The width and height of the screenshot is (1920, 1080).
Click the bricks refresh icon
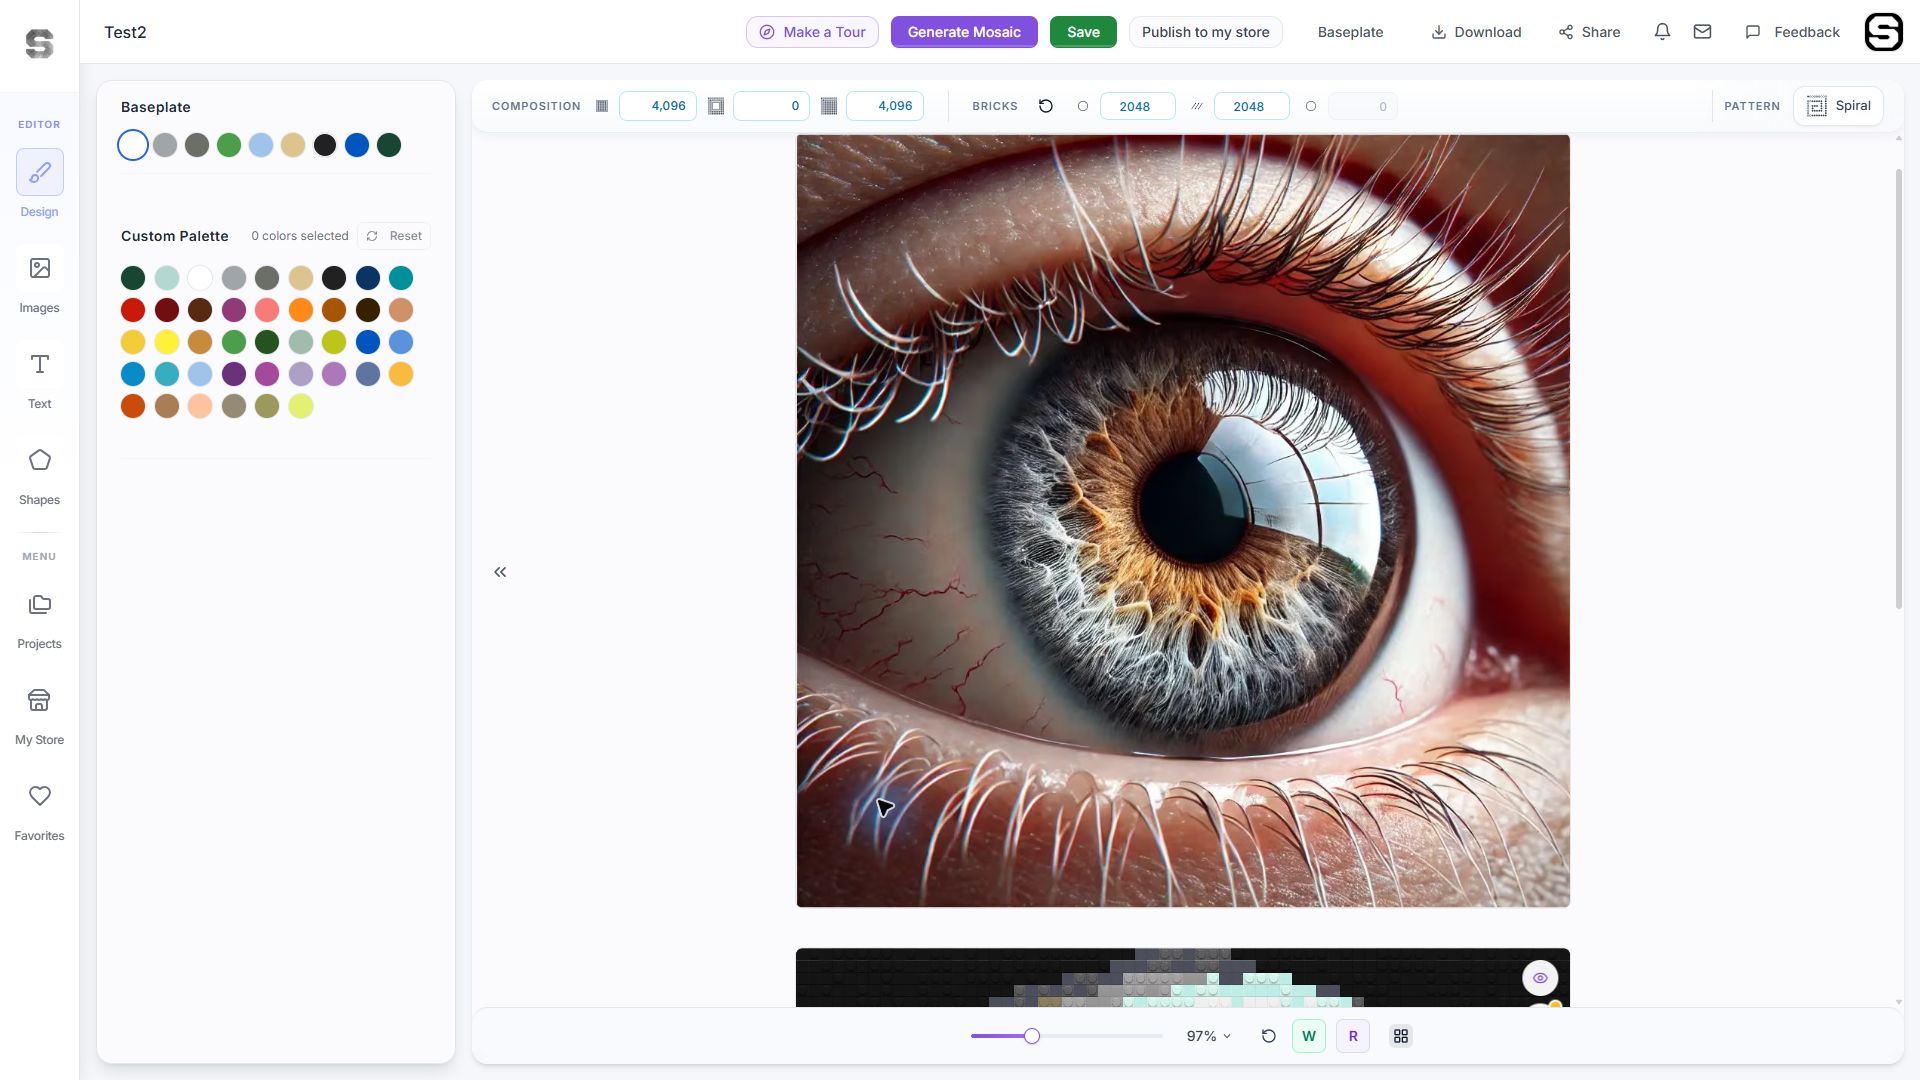pos(1046,106)
